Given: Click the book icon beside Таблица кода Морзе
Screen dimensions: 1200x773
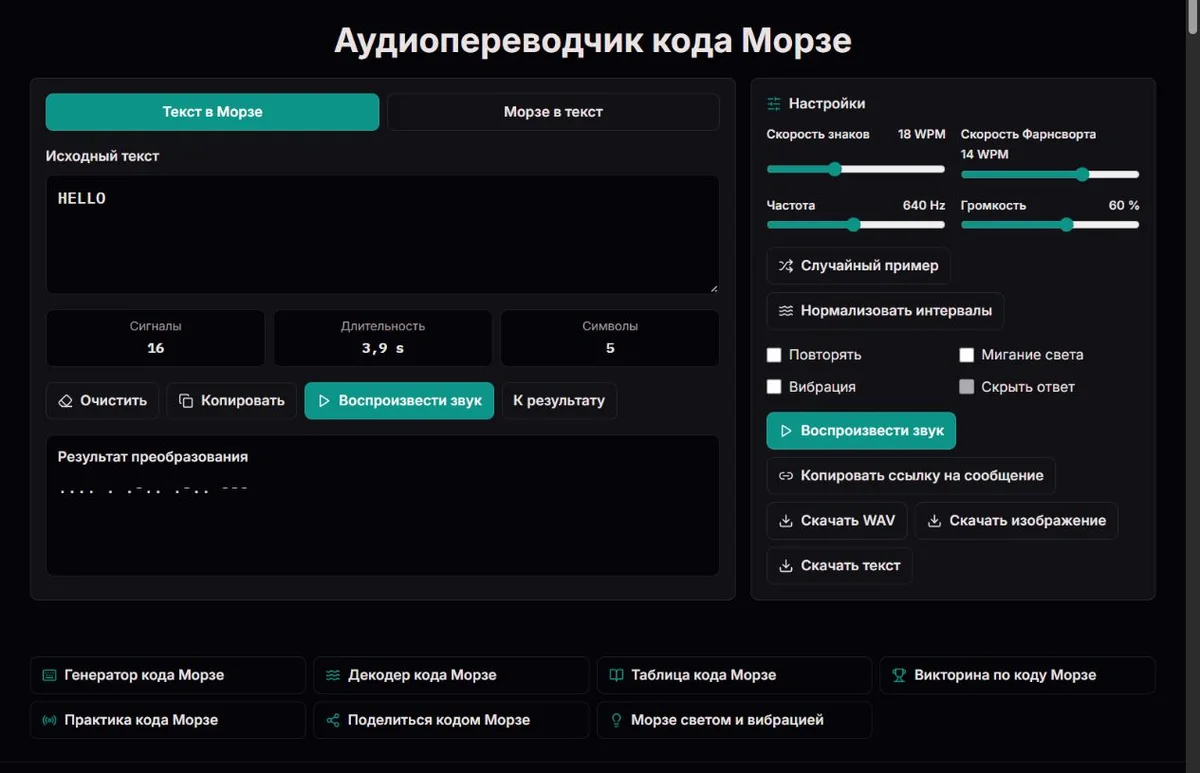Looking at the screenshot, I should click(x=616, y=675).
